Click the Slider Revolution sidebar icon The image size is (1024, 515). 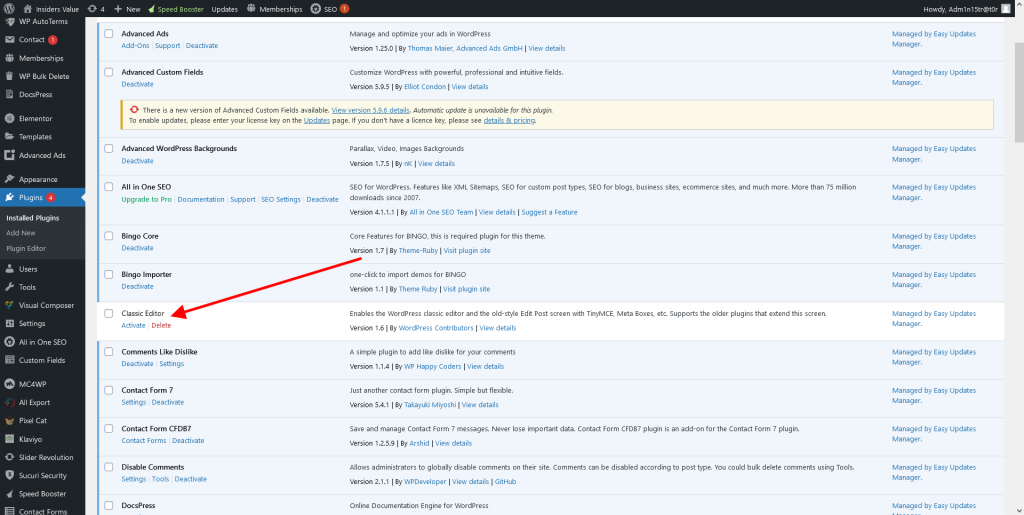tap(9, 458)
